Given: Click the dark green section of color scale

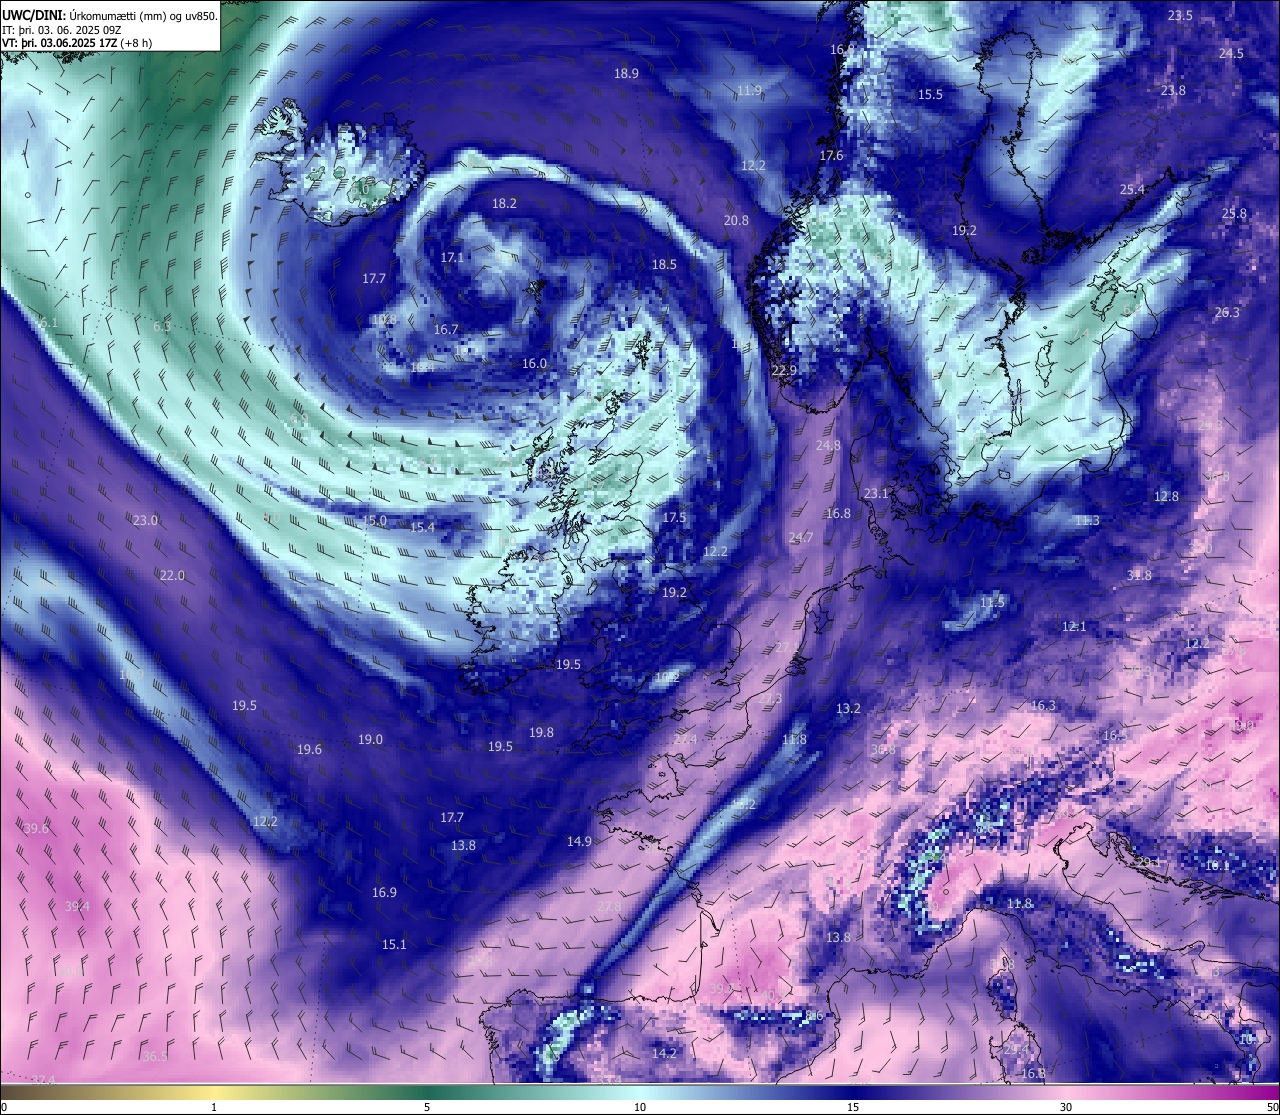Looking at the screenshot, I should tap(427, 1092).
